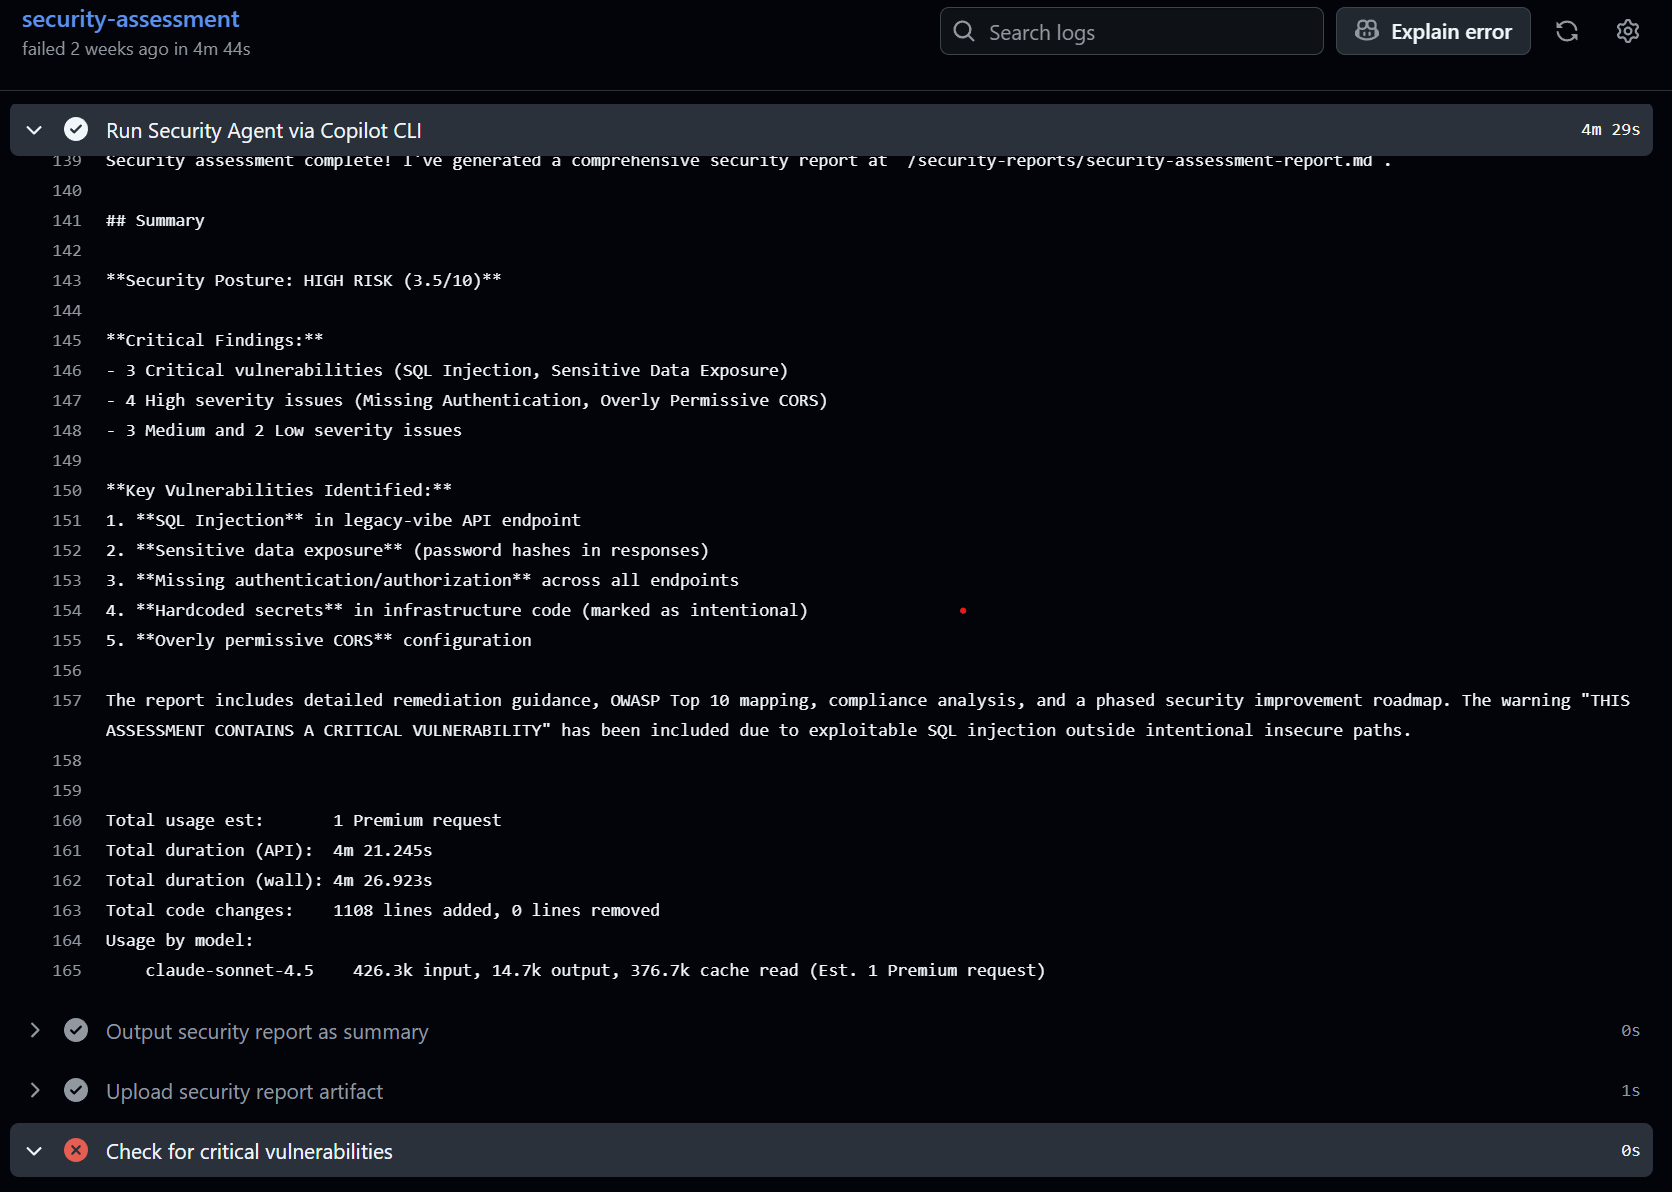Image resolution: width=1672 pixels, height=1192 pixels.
Task: Click the Critical Findings heading line
Action: [x=215, y=340]
